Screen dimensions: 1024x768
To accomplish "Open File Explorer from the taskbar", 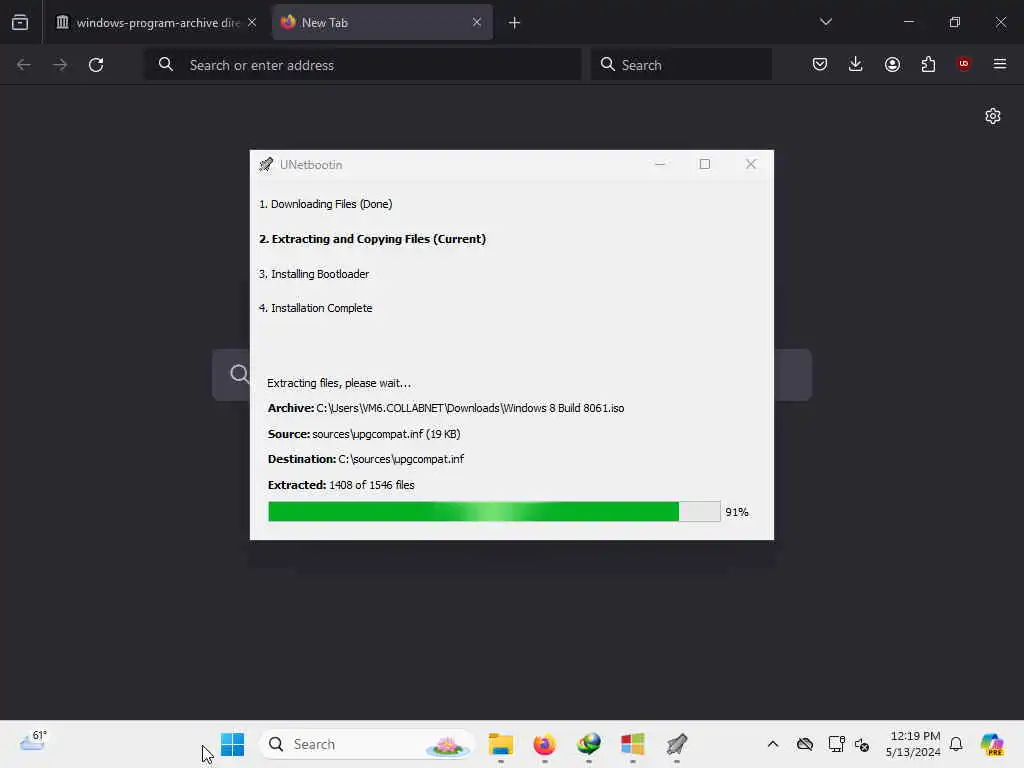I will pos(501,744).
